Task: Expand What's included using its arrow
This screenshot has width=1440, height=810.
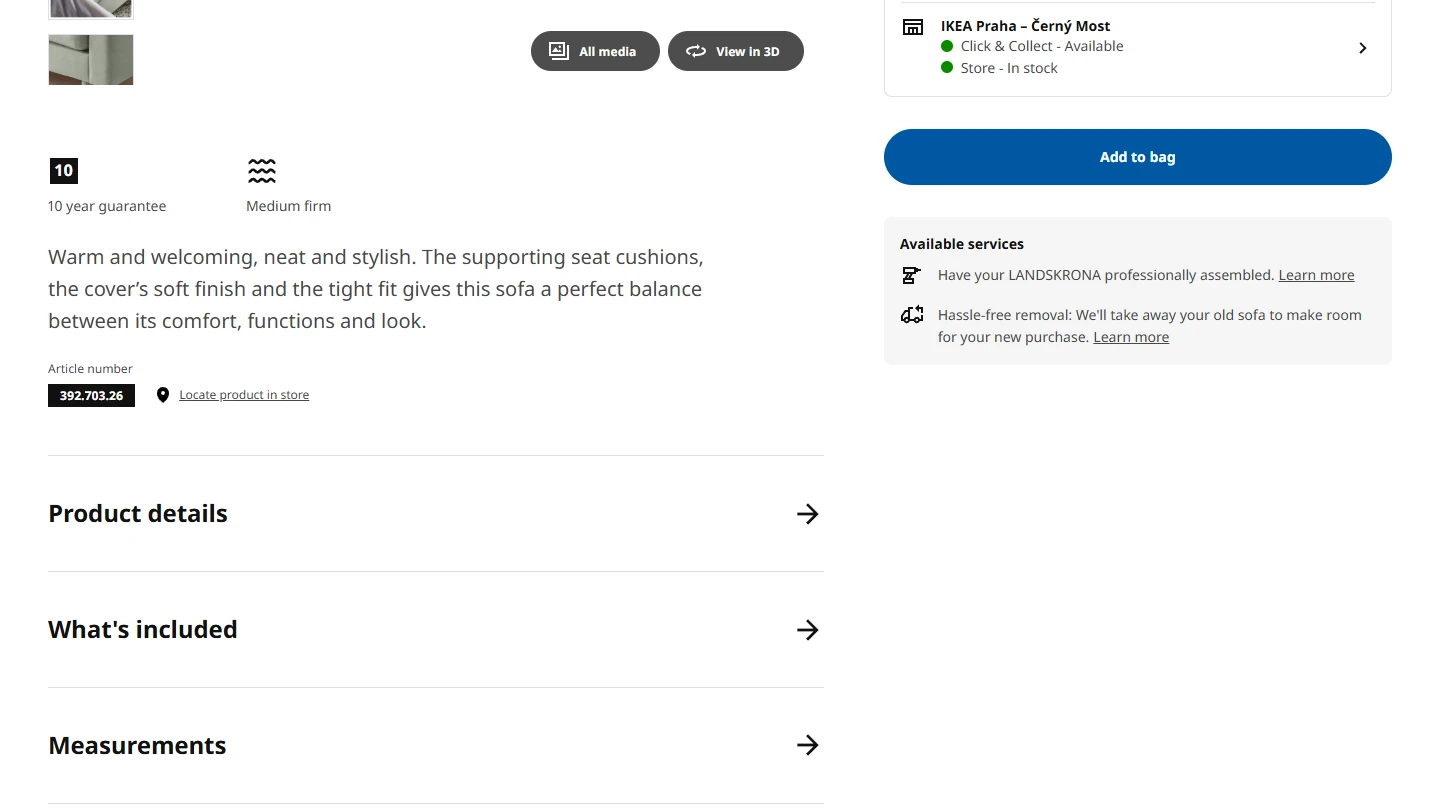Action: [807, 630]
